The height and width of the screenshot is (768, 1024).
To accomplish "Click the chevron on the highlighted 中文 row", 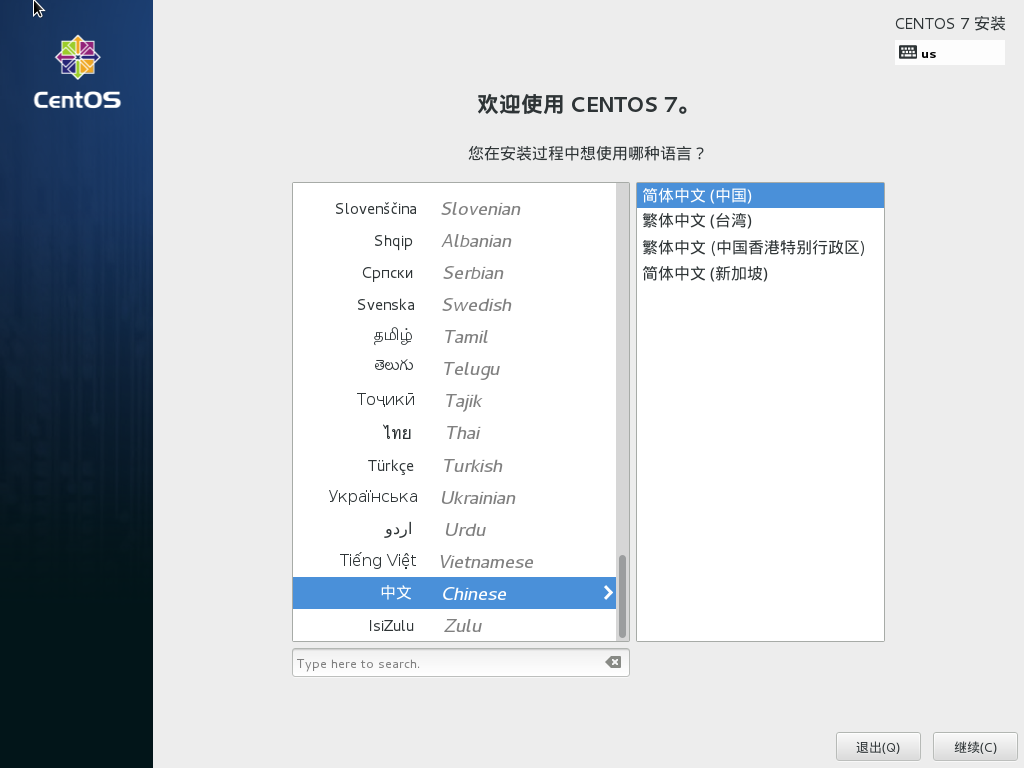I will 608,592.
